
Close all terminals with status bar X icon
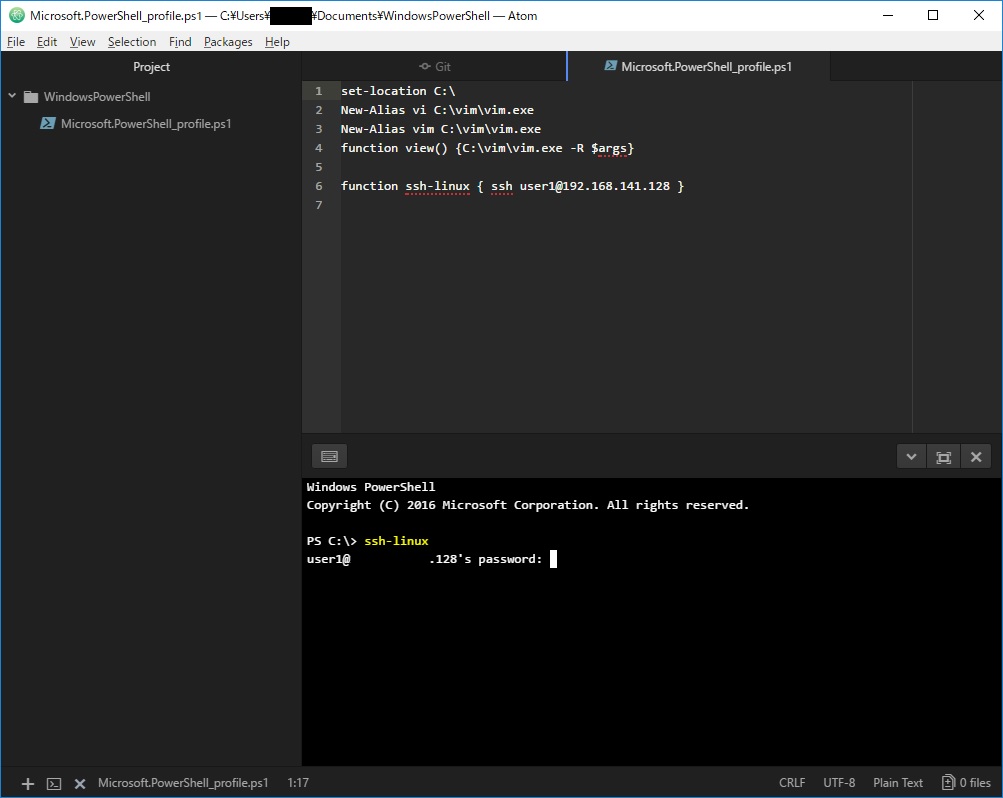80,783
